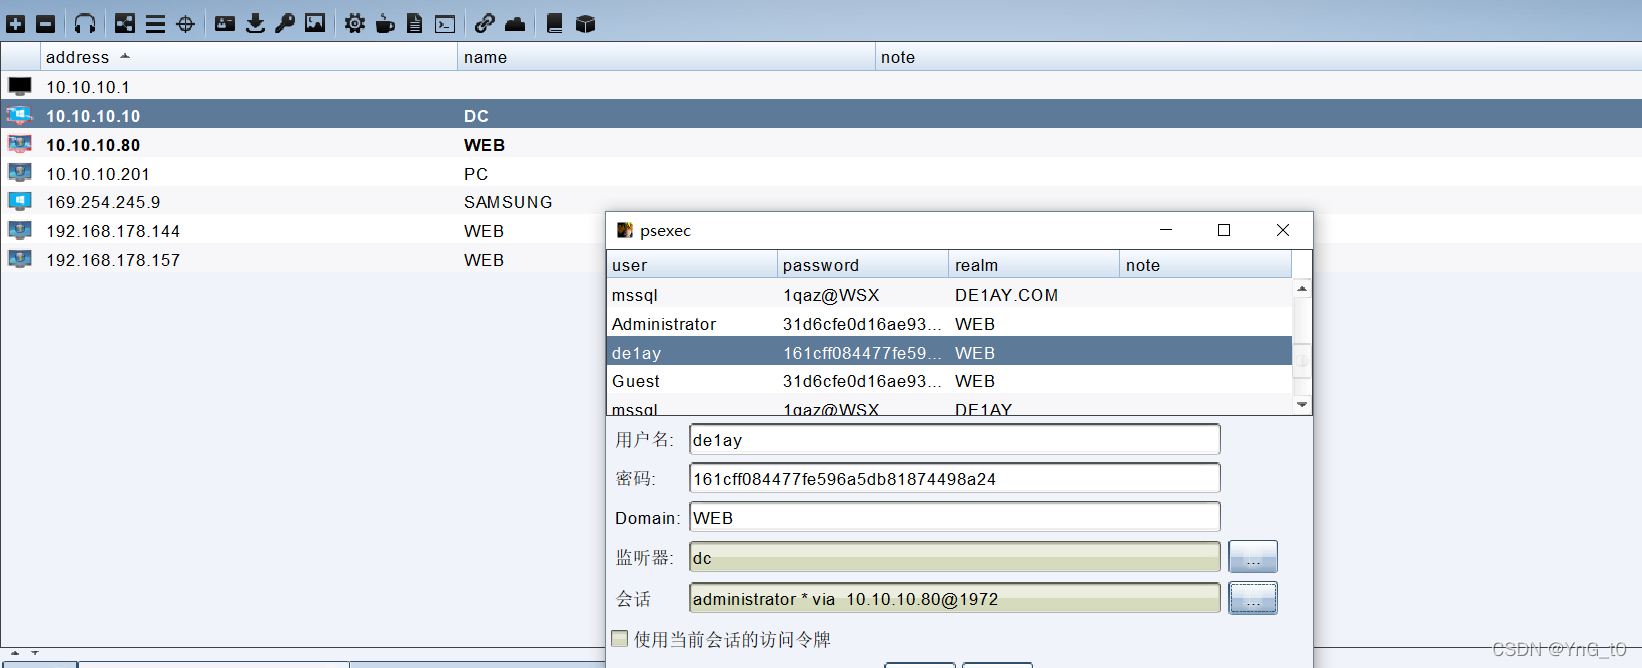Host a file with the chain link icon
This screenshot has width=1642, height=668.
coord(485,23)
